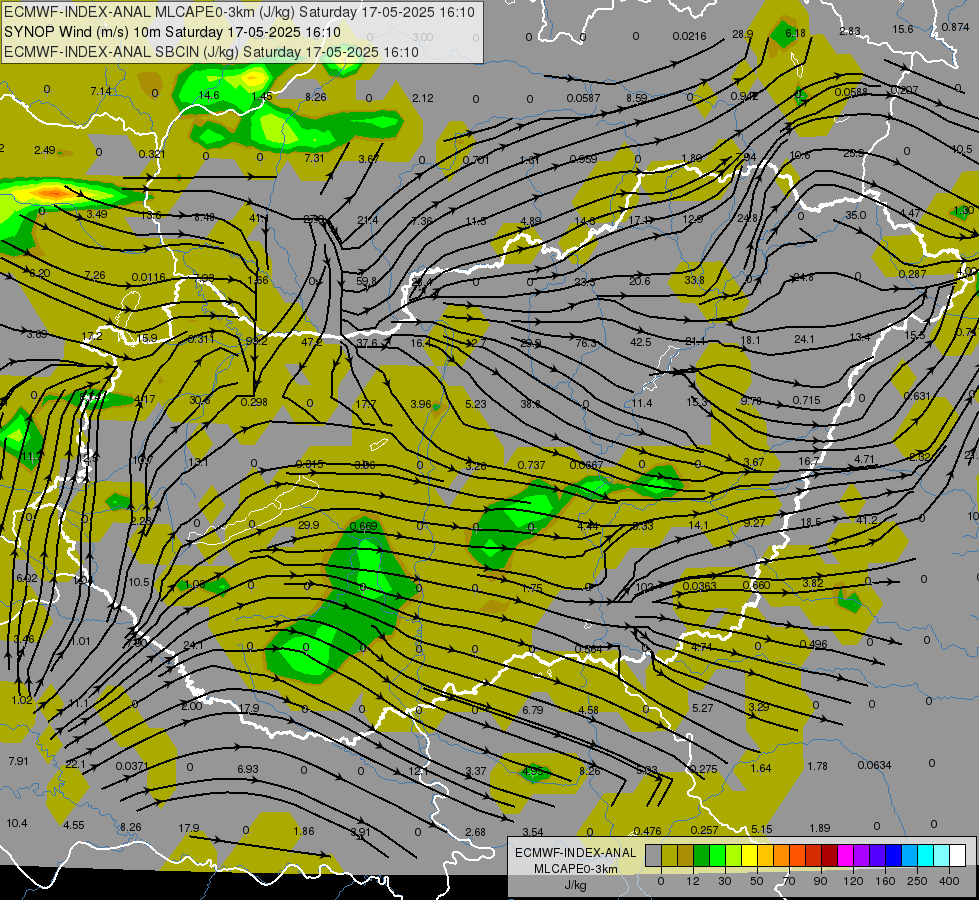Click the map value 22.1

pos(75,764)
